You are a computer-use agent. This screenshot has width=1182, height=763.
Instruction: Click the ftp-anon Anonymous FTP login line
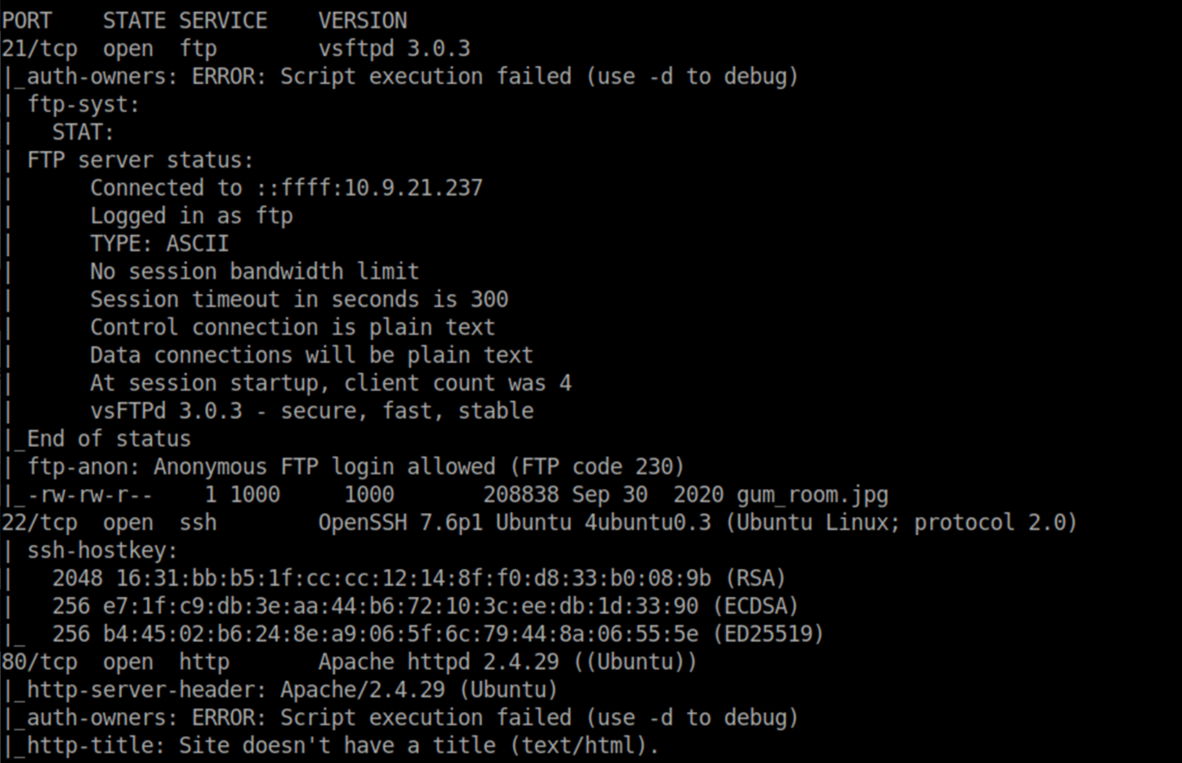click(x=356, y=467)
